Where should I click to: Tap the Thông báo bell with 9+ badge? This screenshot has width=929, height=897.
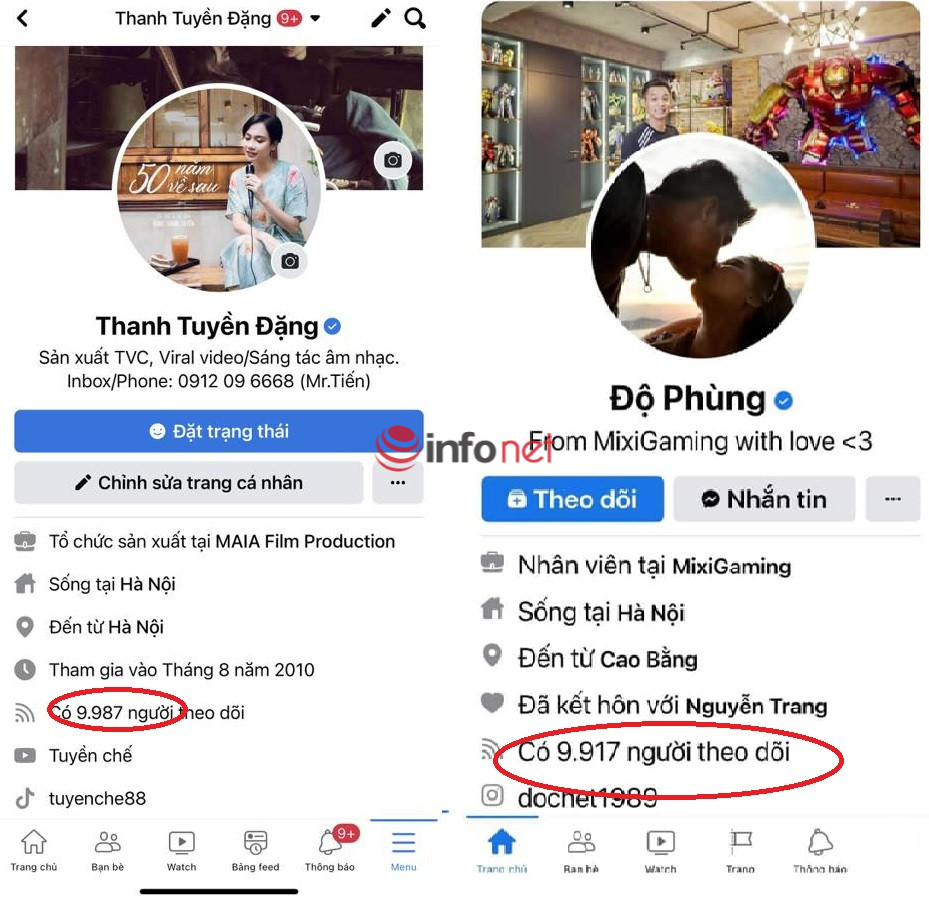coord(330,849)
